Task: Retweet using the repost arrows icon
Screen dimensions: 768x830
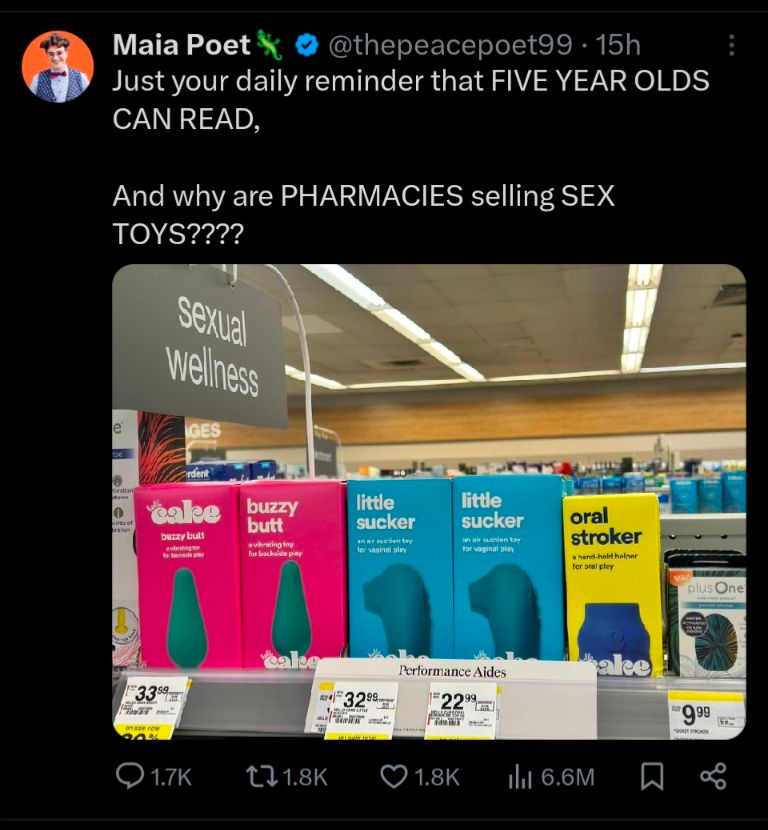Action: click(260, 777)
